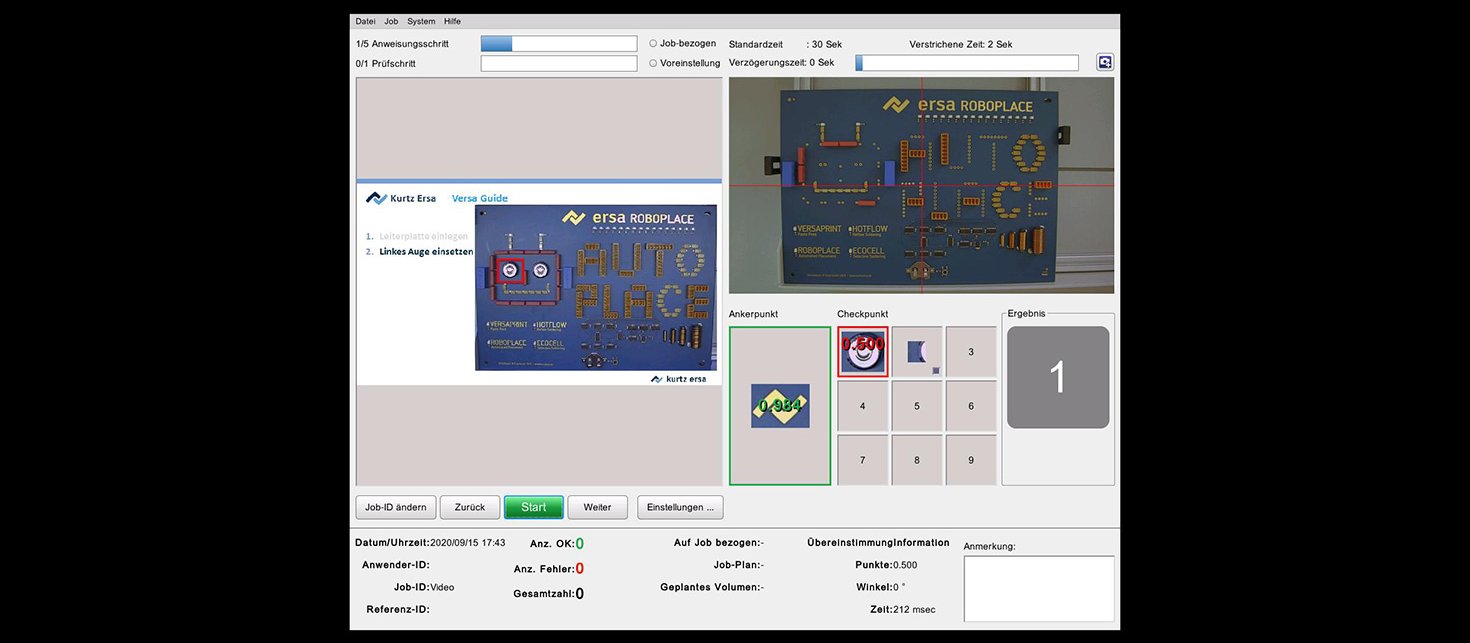The image size is (1470, 643).
Task: Click the Job-ID ändern button
Action: coord(396,507)
